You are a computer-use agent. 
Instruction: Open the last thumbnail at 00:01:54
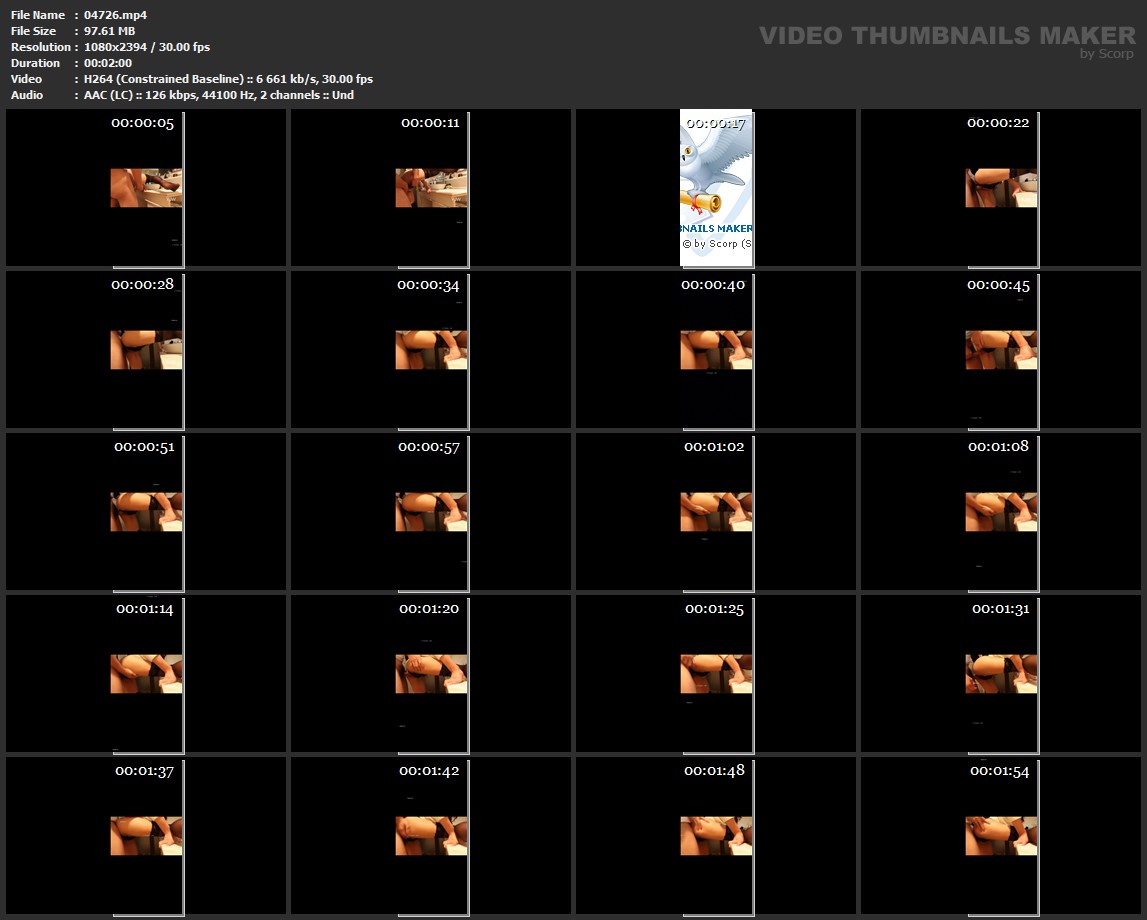(1001, 836)
